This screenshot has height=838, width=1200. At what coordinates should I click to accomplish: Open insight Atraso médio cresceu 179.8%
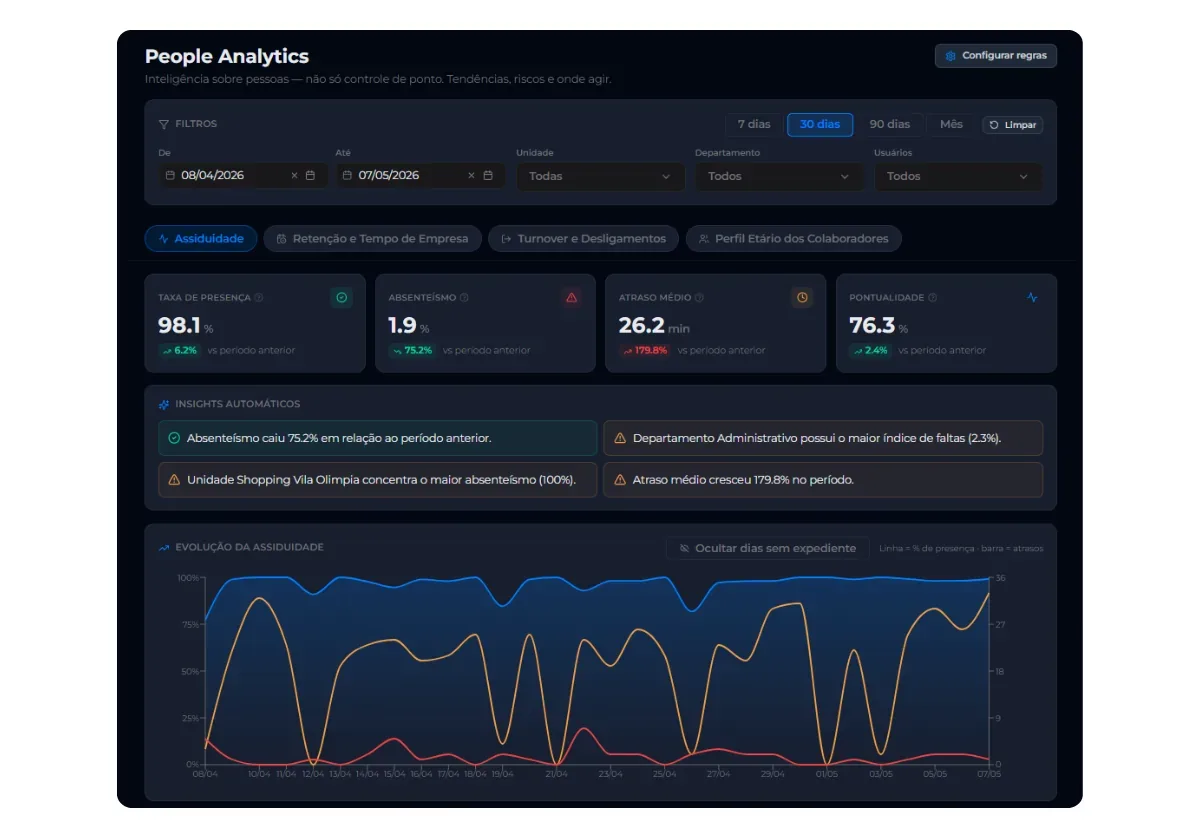point(823,479)
